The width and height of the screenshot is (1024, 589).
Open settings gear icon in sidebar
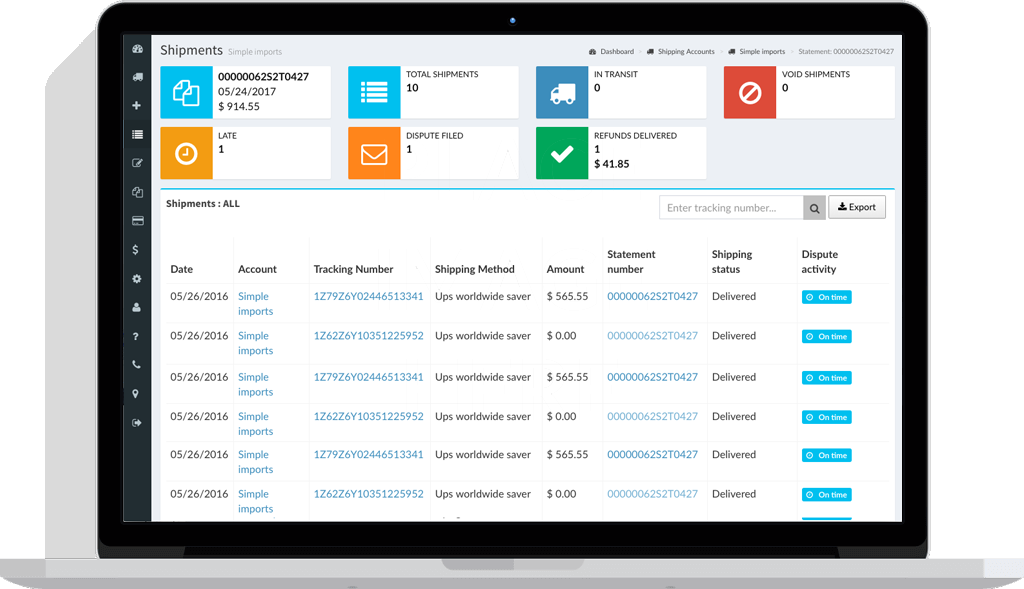point(136,279)
